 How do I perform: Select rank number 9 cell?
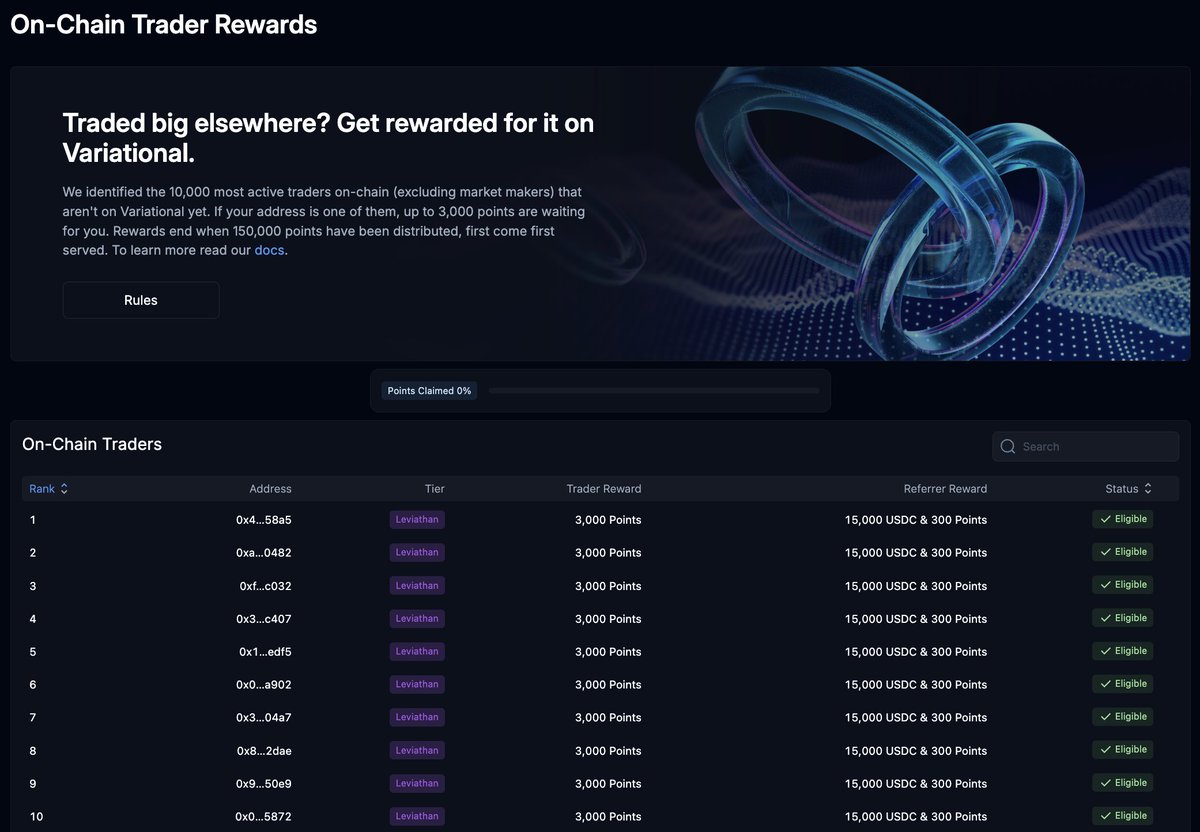click(x=33, y=784)
